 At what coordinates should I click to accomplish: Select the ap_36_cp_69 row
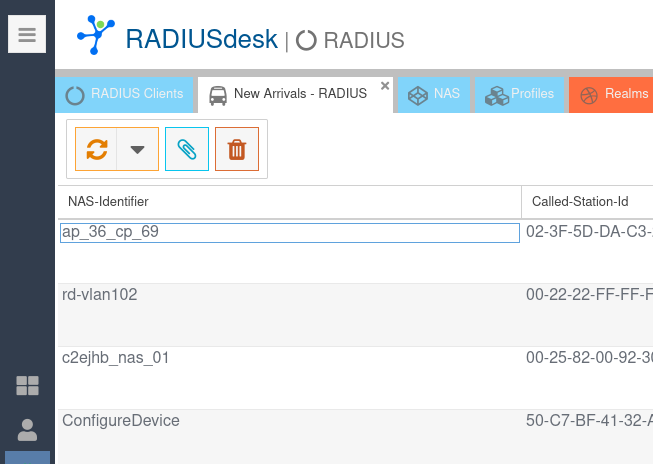[289, 233]
